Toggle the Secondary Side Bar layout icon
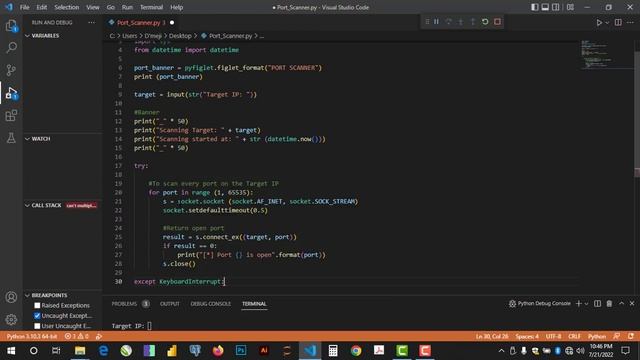Screen dimensions: 640x360 [556, 7]
